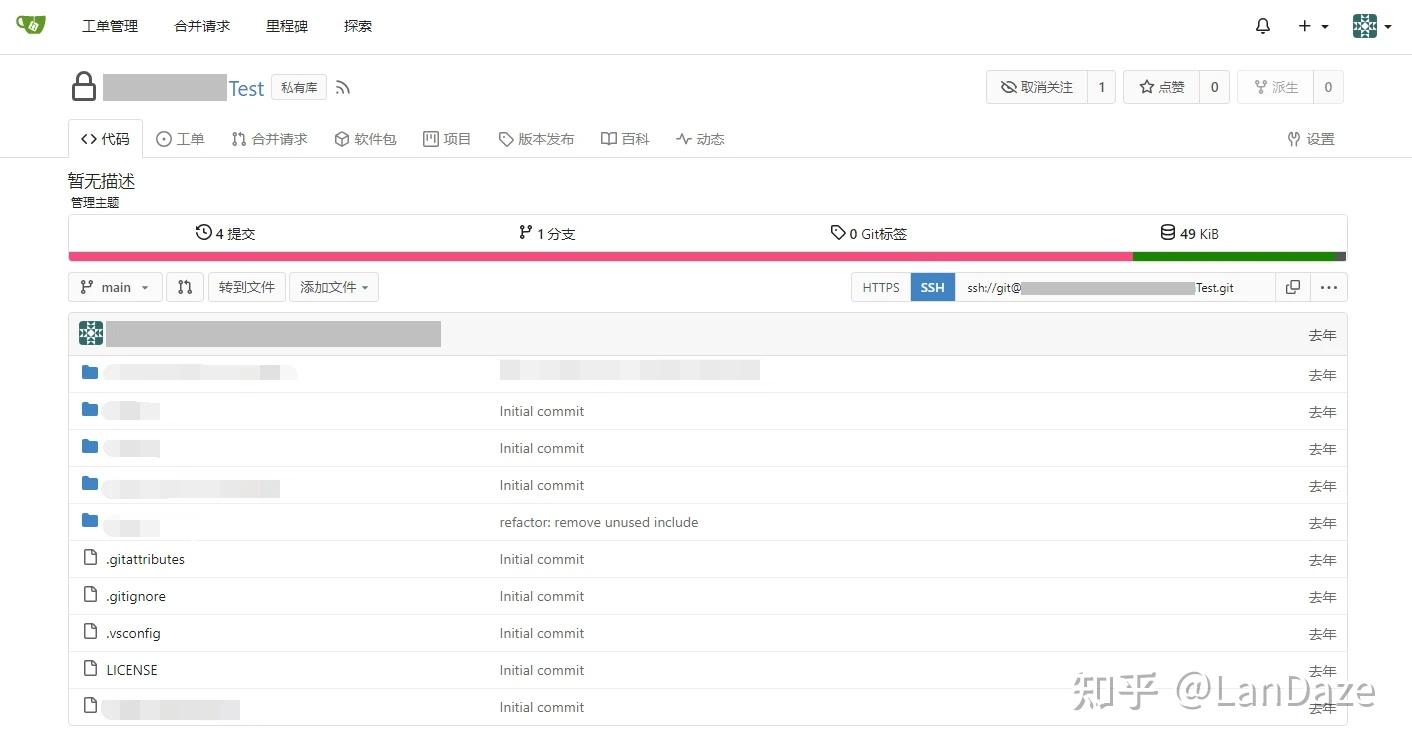This screenshot has width=1412, height=748.
Task: Open the LICENSE file
Action: tap(132, 670)
